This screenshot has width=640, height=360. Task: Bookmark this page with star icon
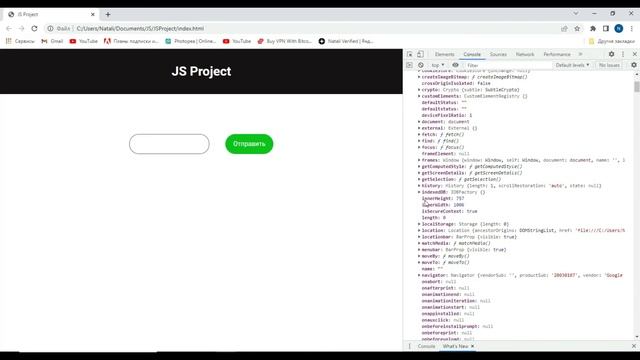coord(577,29)
